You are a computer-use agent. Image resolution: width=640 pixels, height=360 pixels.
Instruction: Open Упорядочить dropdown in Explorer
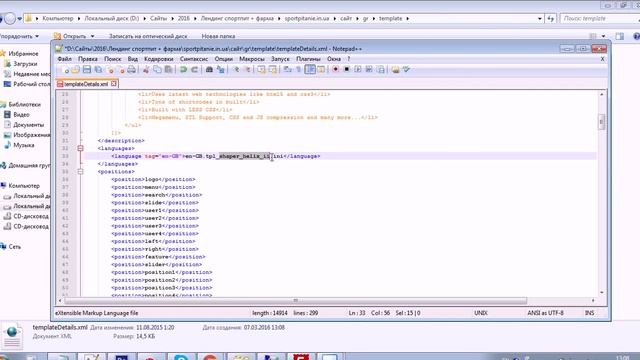click(20, 36)
